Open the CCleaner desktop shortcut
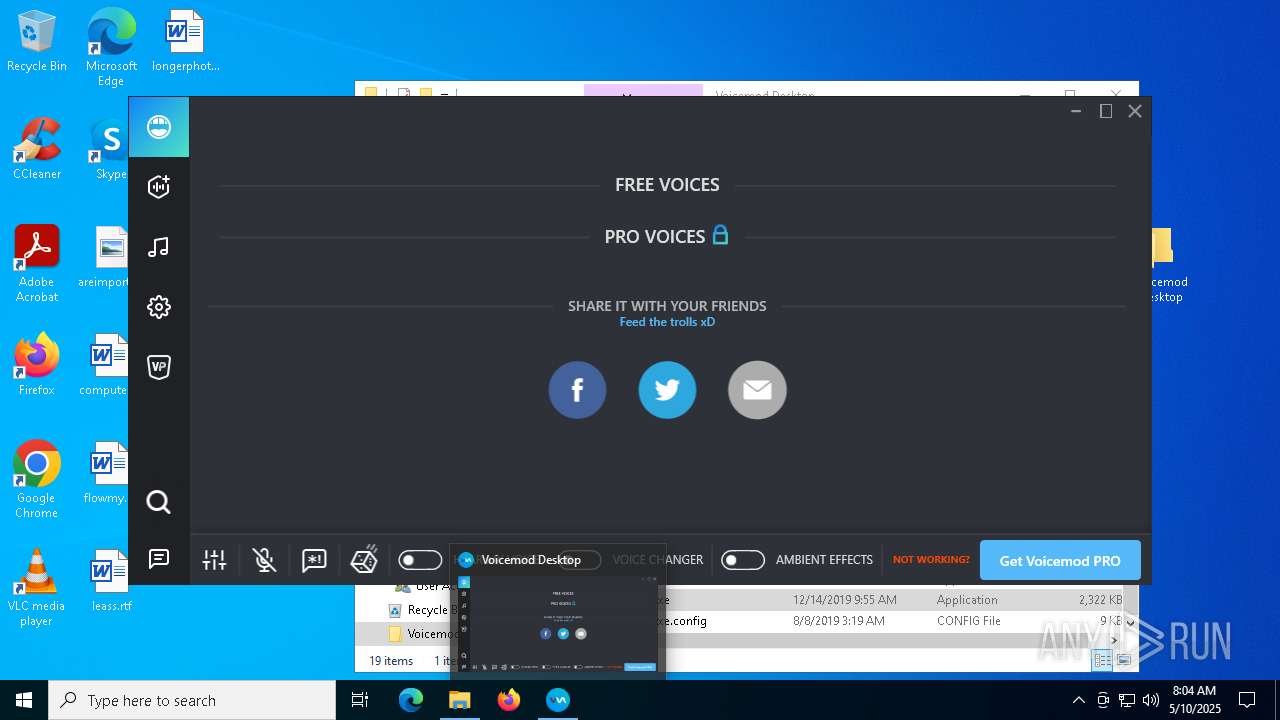 [x=37, y=149]
